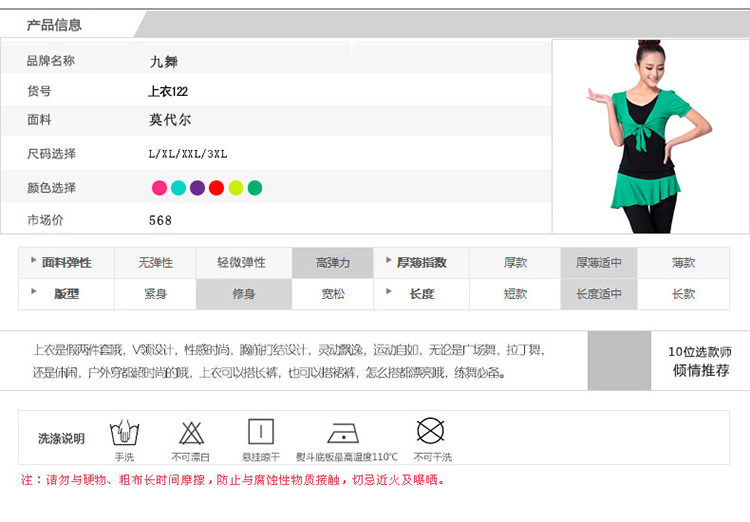The image size is (750, 522).
Task: Click the arrow beside 面料弹性
Action: pos(34,260)
